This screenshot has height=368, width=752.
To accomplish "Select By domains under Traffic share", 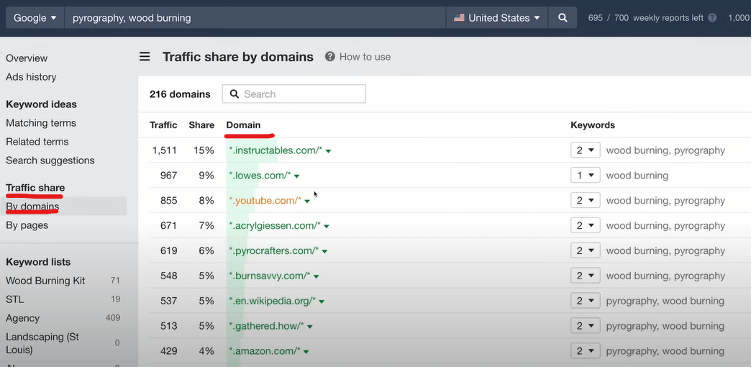I will coord(33,206).
